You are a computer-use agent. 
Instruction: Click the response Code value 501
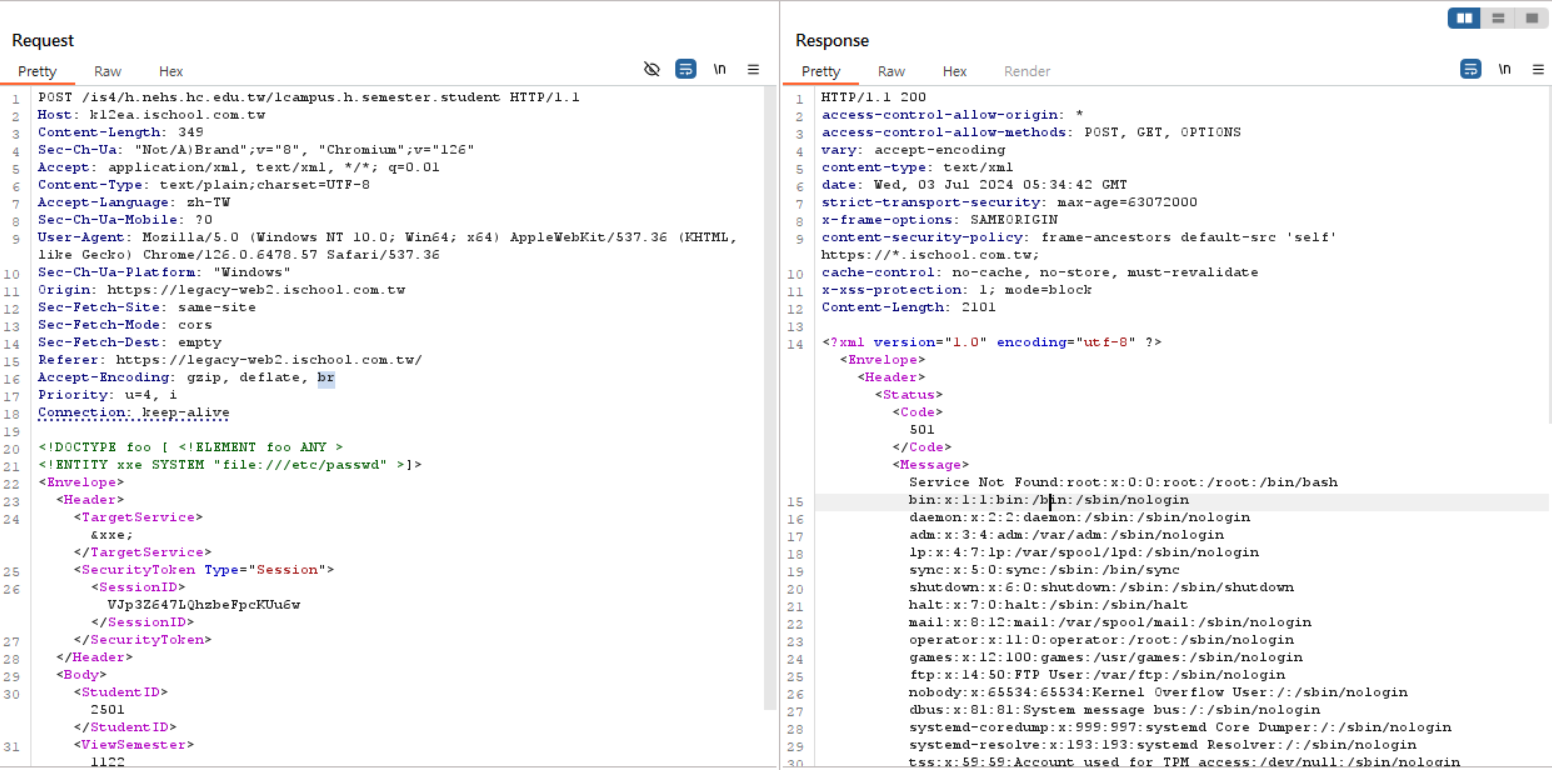(922, 430)
